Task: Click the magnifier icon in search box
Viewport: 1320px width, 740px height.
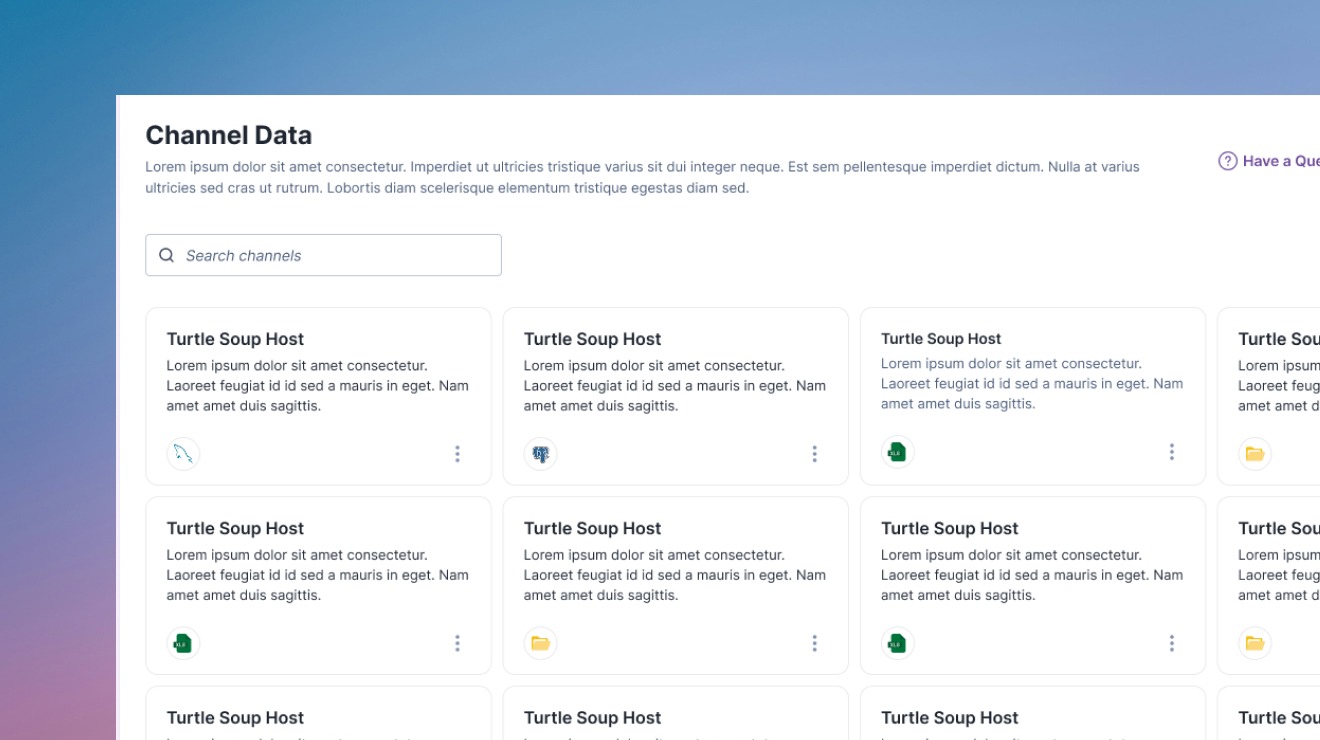Action: coord(167,255)
